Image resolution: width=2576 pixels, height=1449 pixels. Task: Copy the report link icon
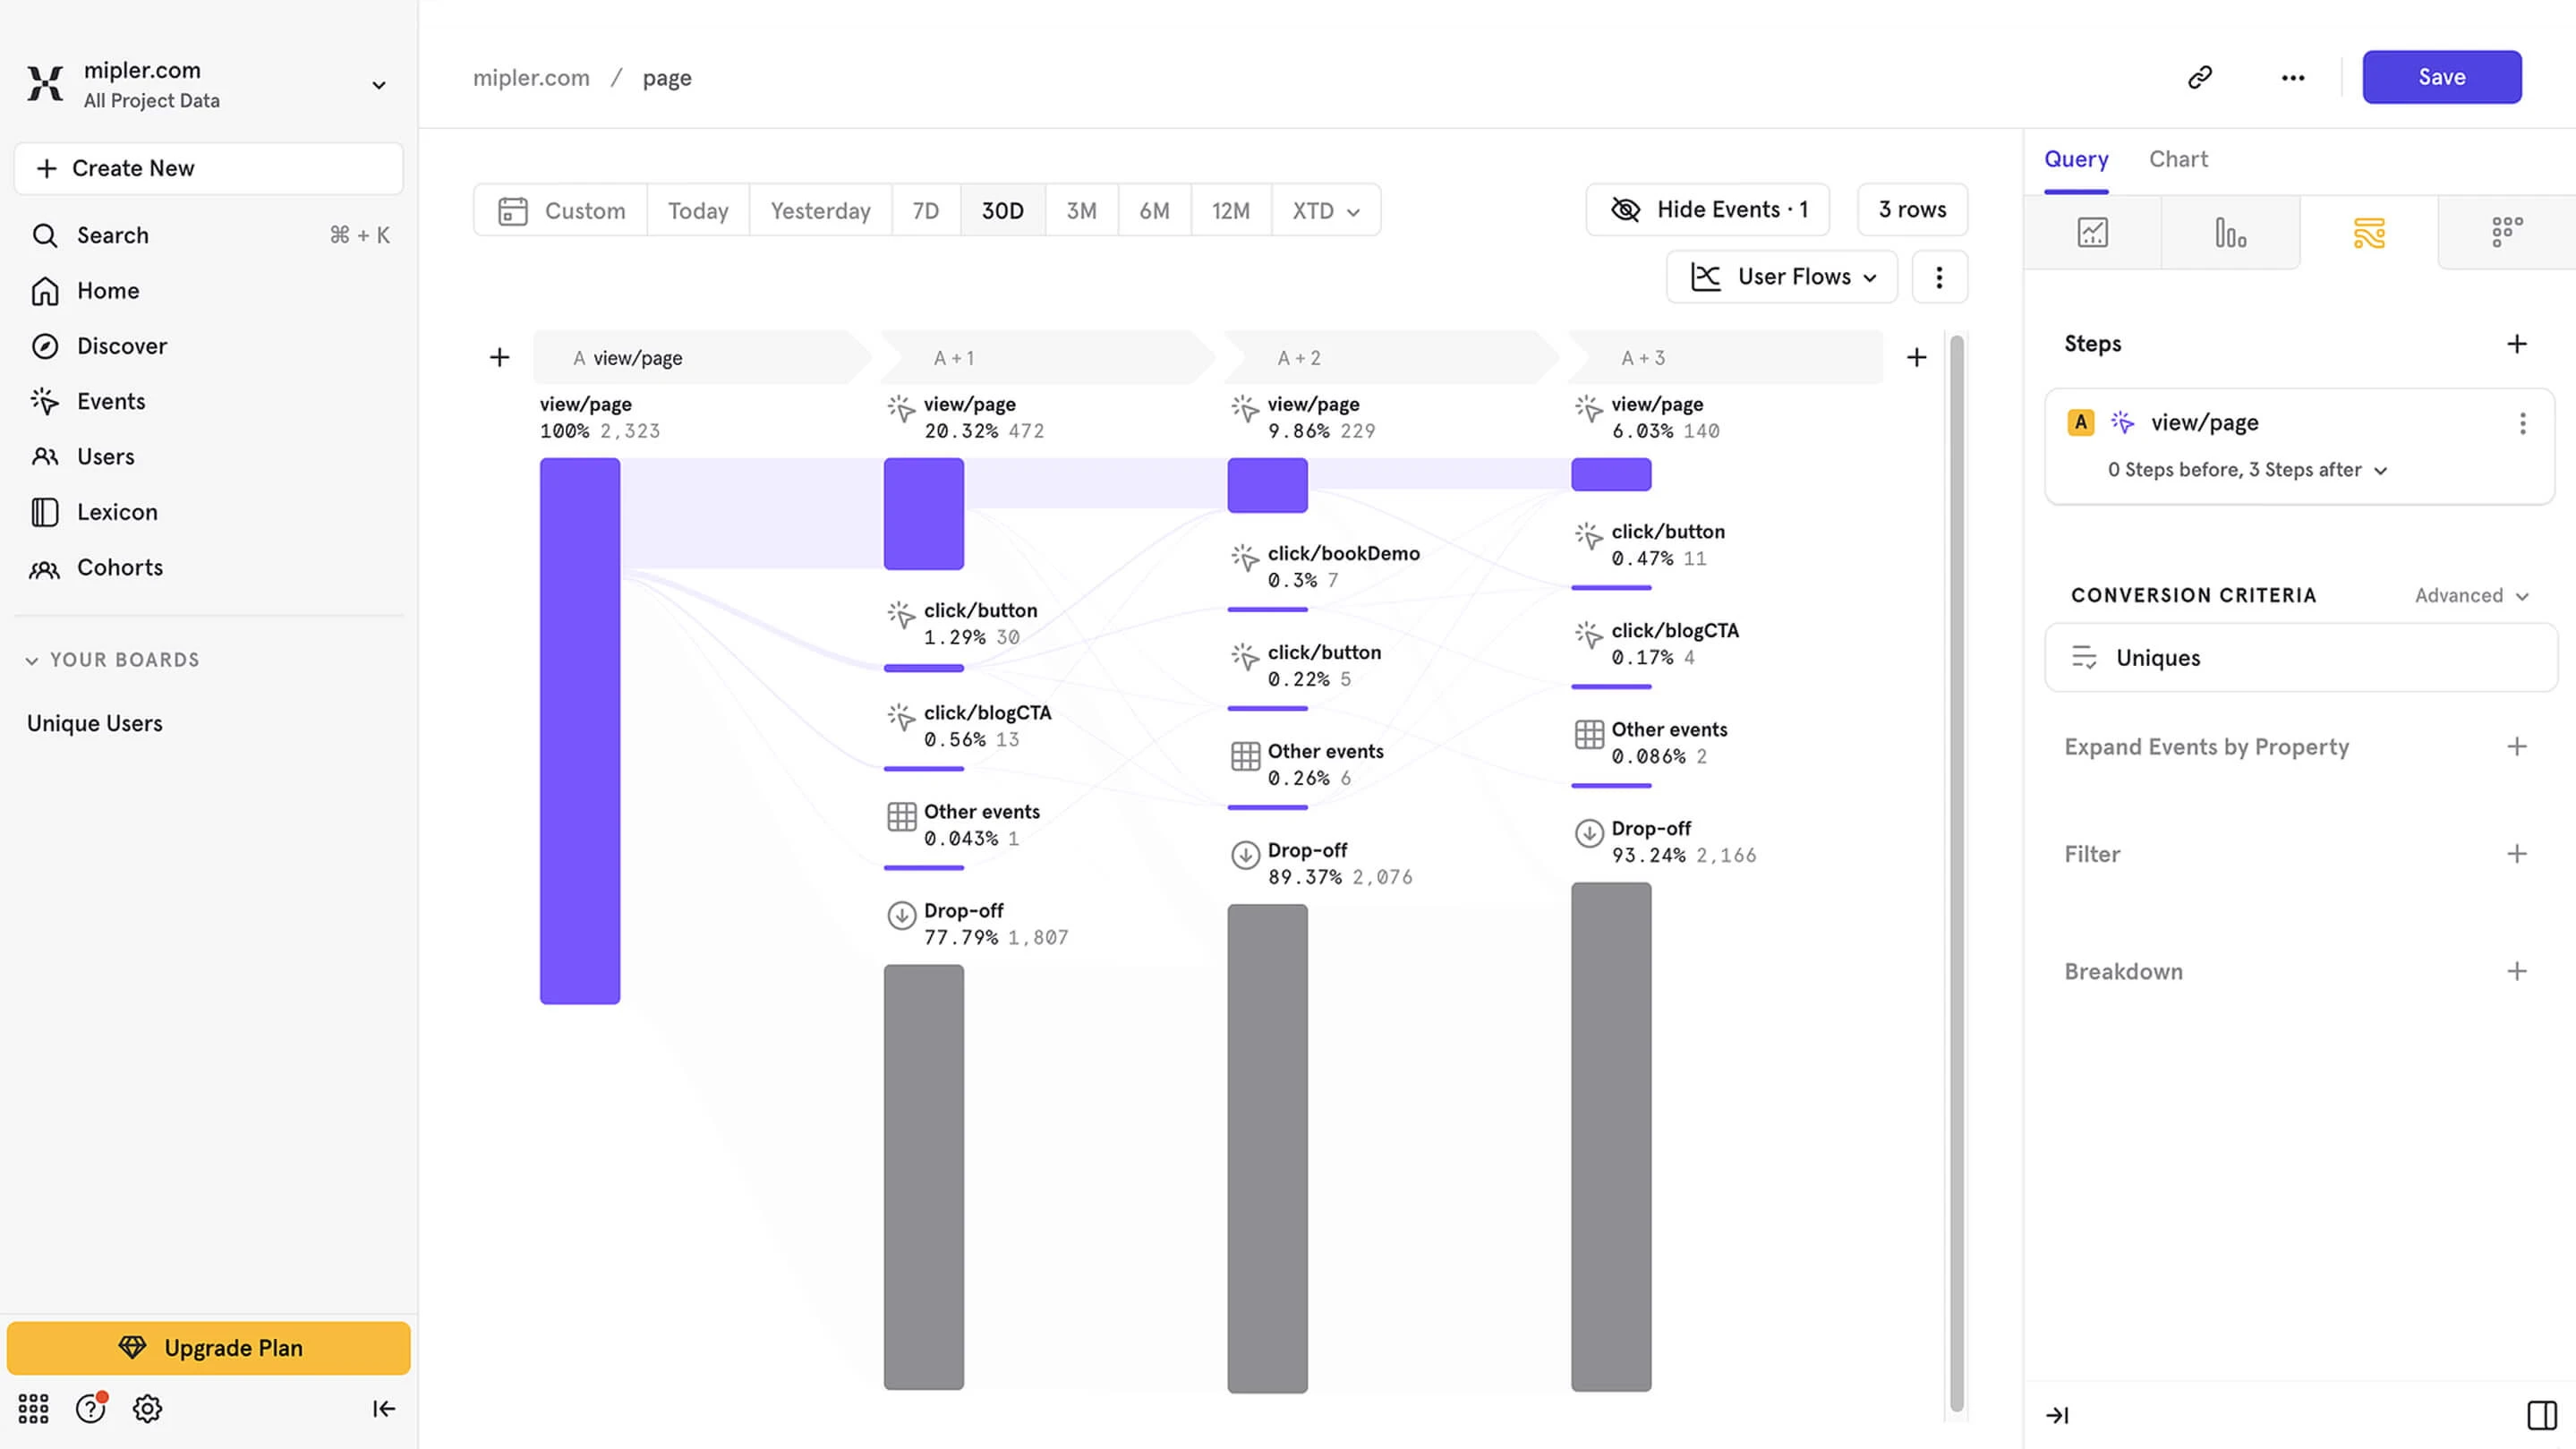click(2200, 77)
